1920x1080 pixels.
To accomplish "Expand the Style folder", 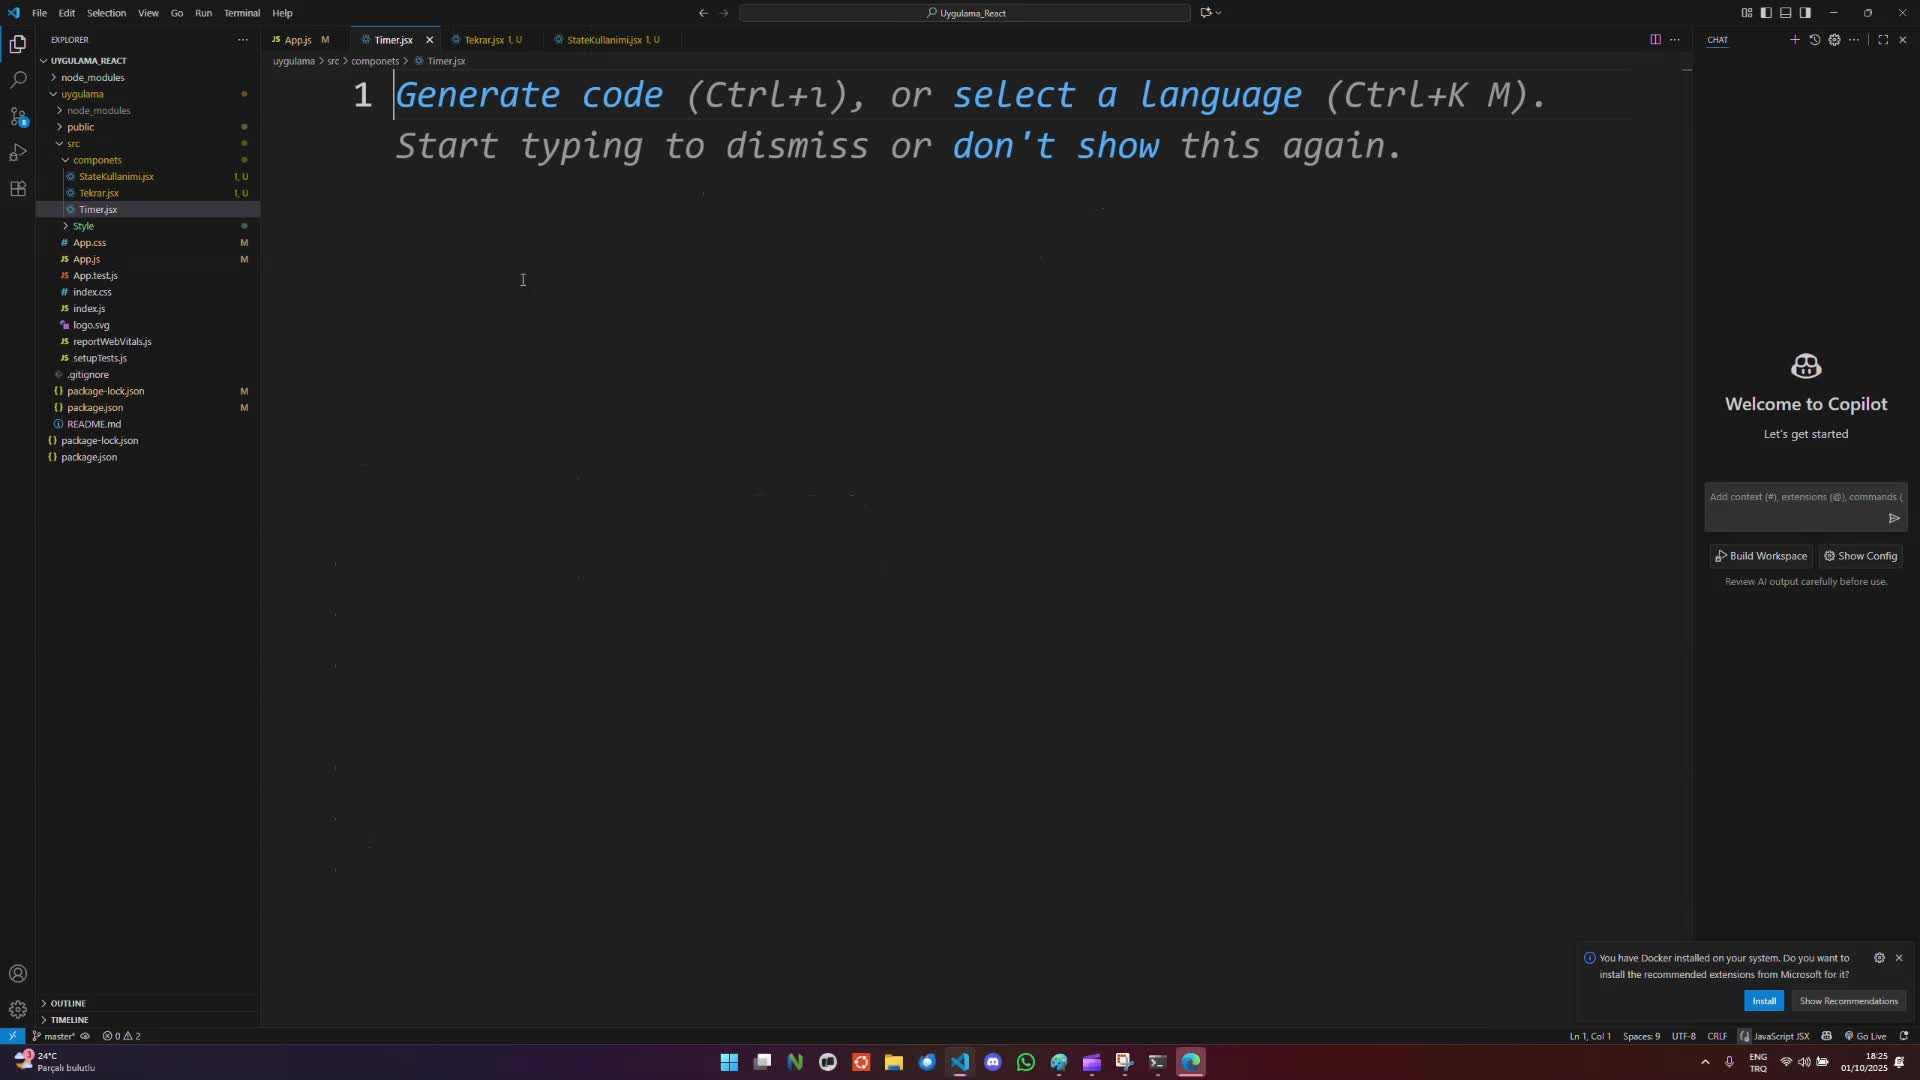I will pos(83,226).
